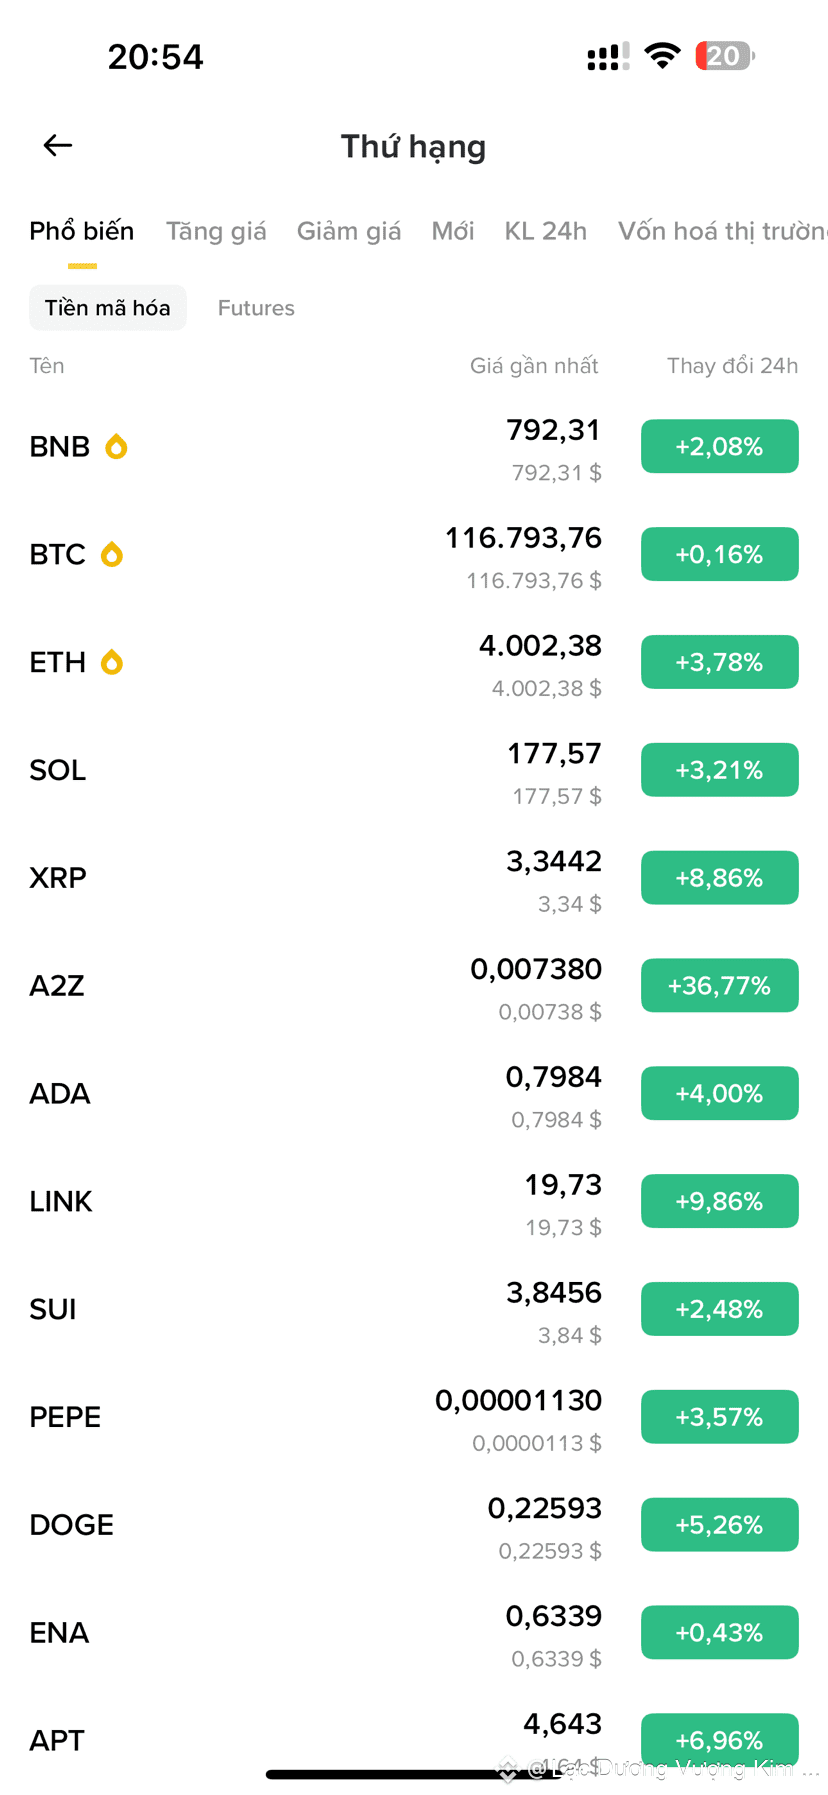Open the KL 24h tab
The width and height of the screenshot is (828, 1795).
coord(546,231)
